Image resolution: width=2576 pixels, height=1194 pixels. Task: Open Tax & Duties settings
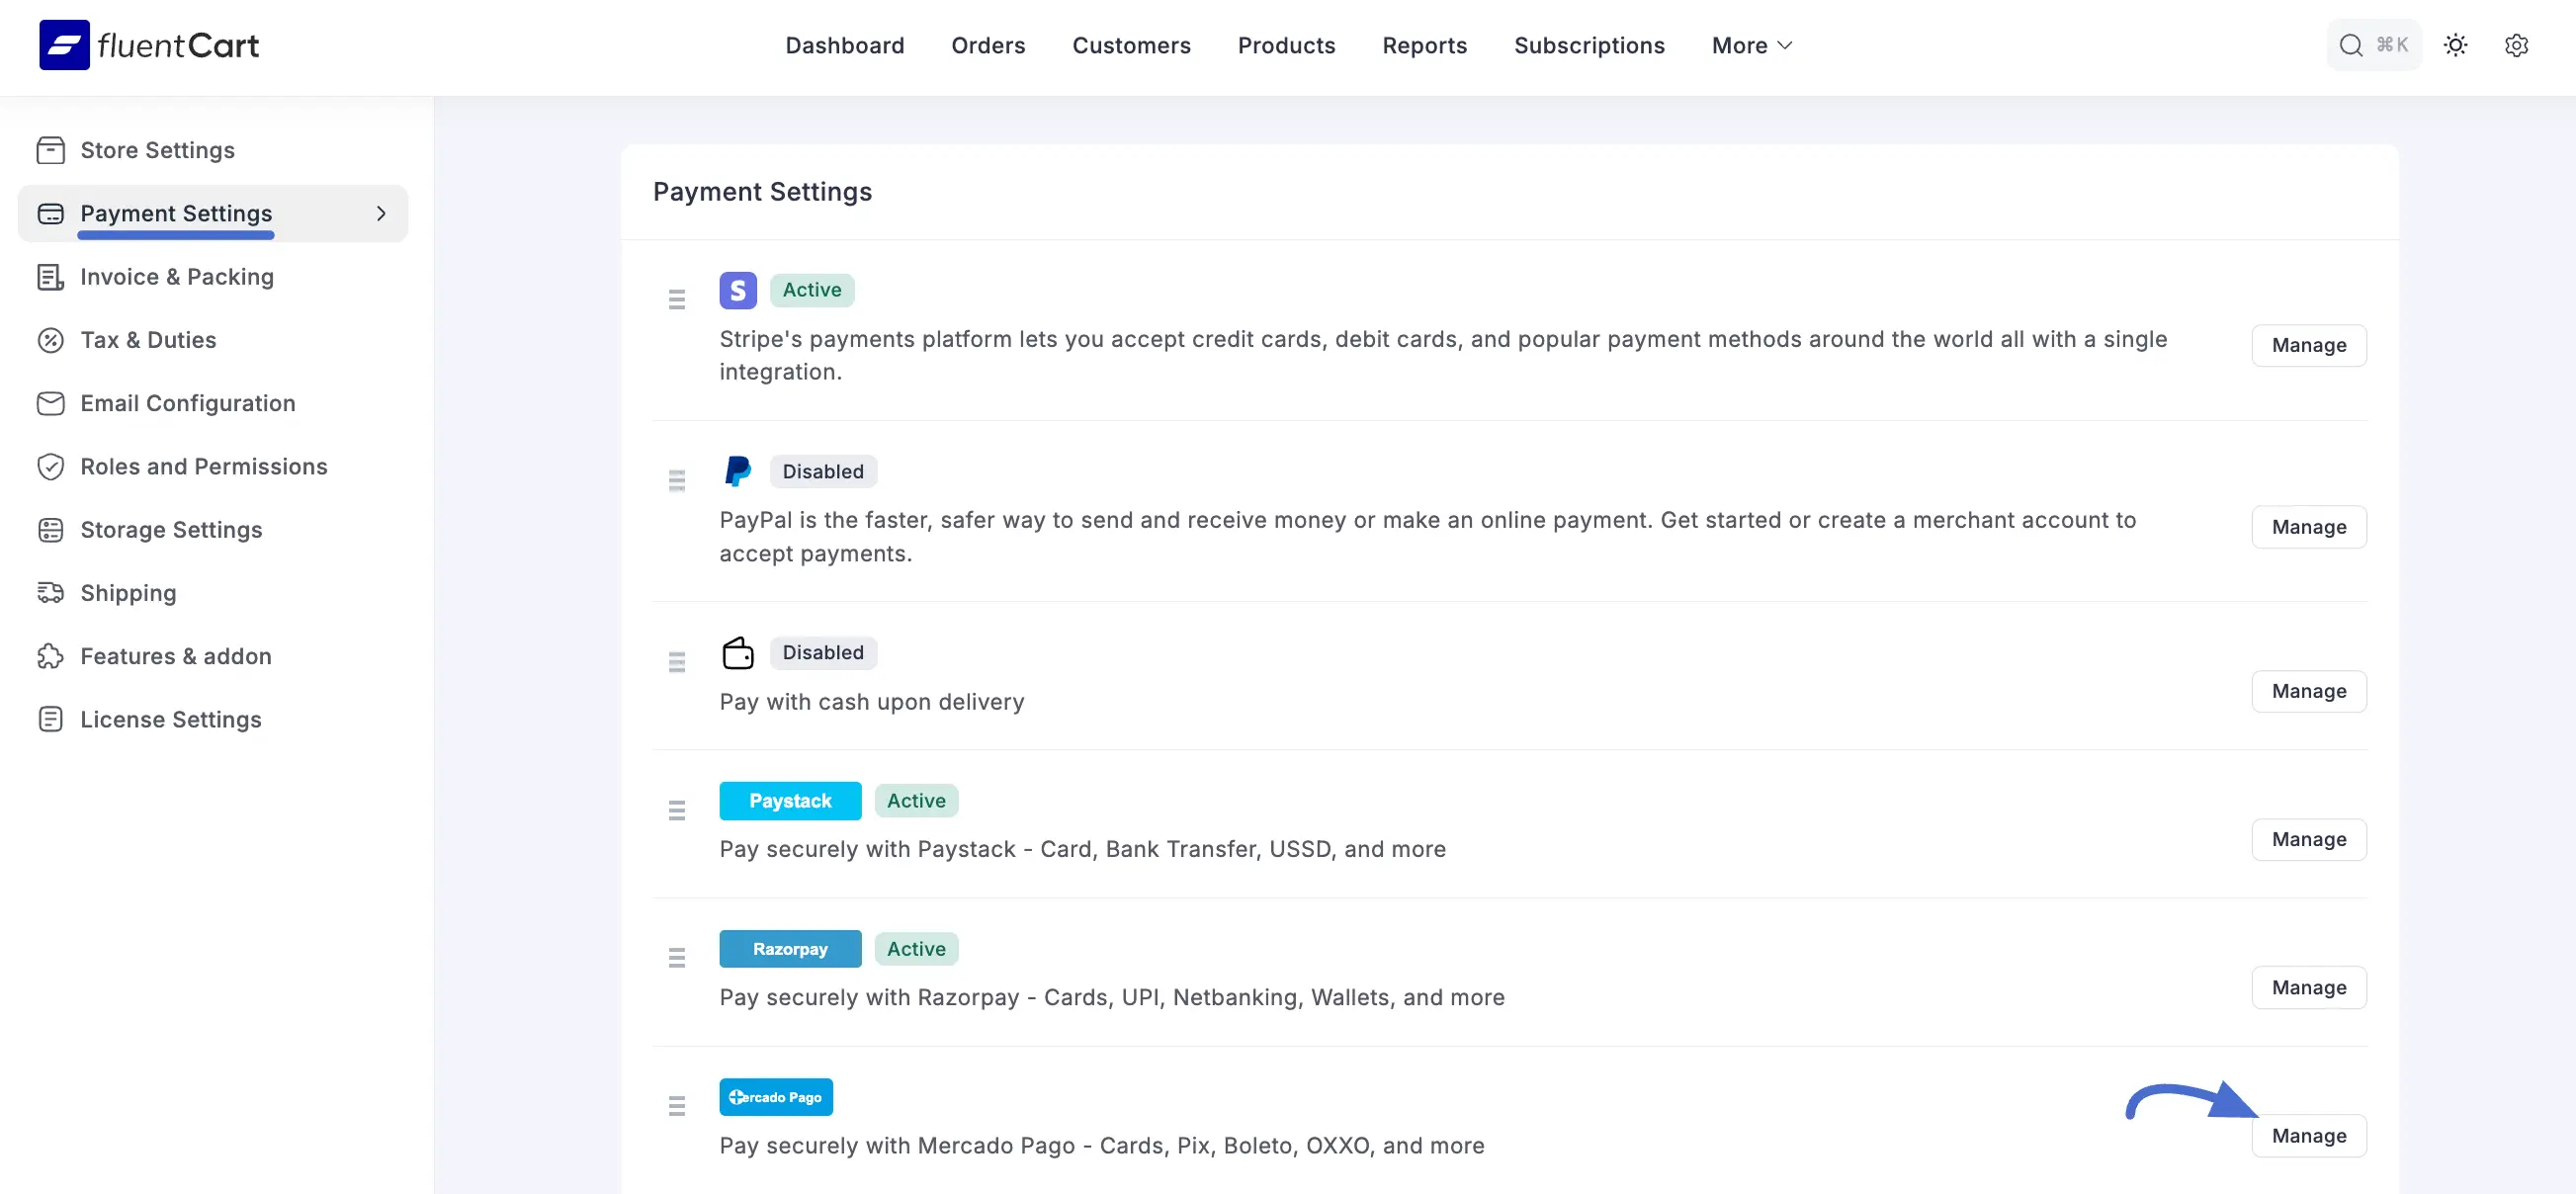point(148,340)
